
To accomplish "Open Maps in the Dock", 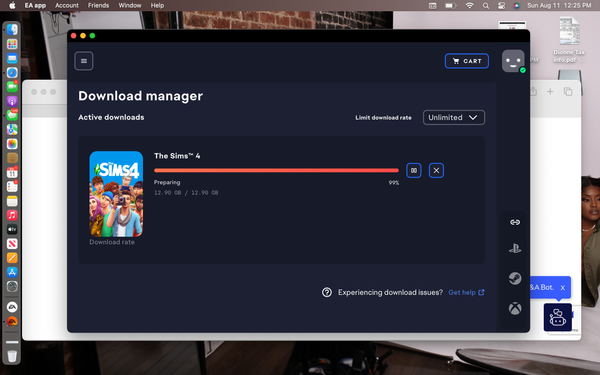I will pos(12,129).
